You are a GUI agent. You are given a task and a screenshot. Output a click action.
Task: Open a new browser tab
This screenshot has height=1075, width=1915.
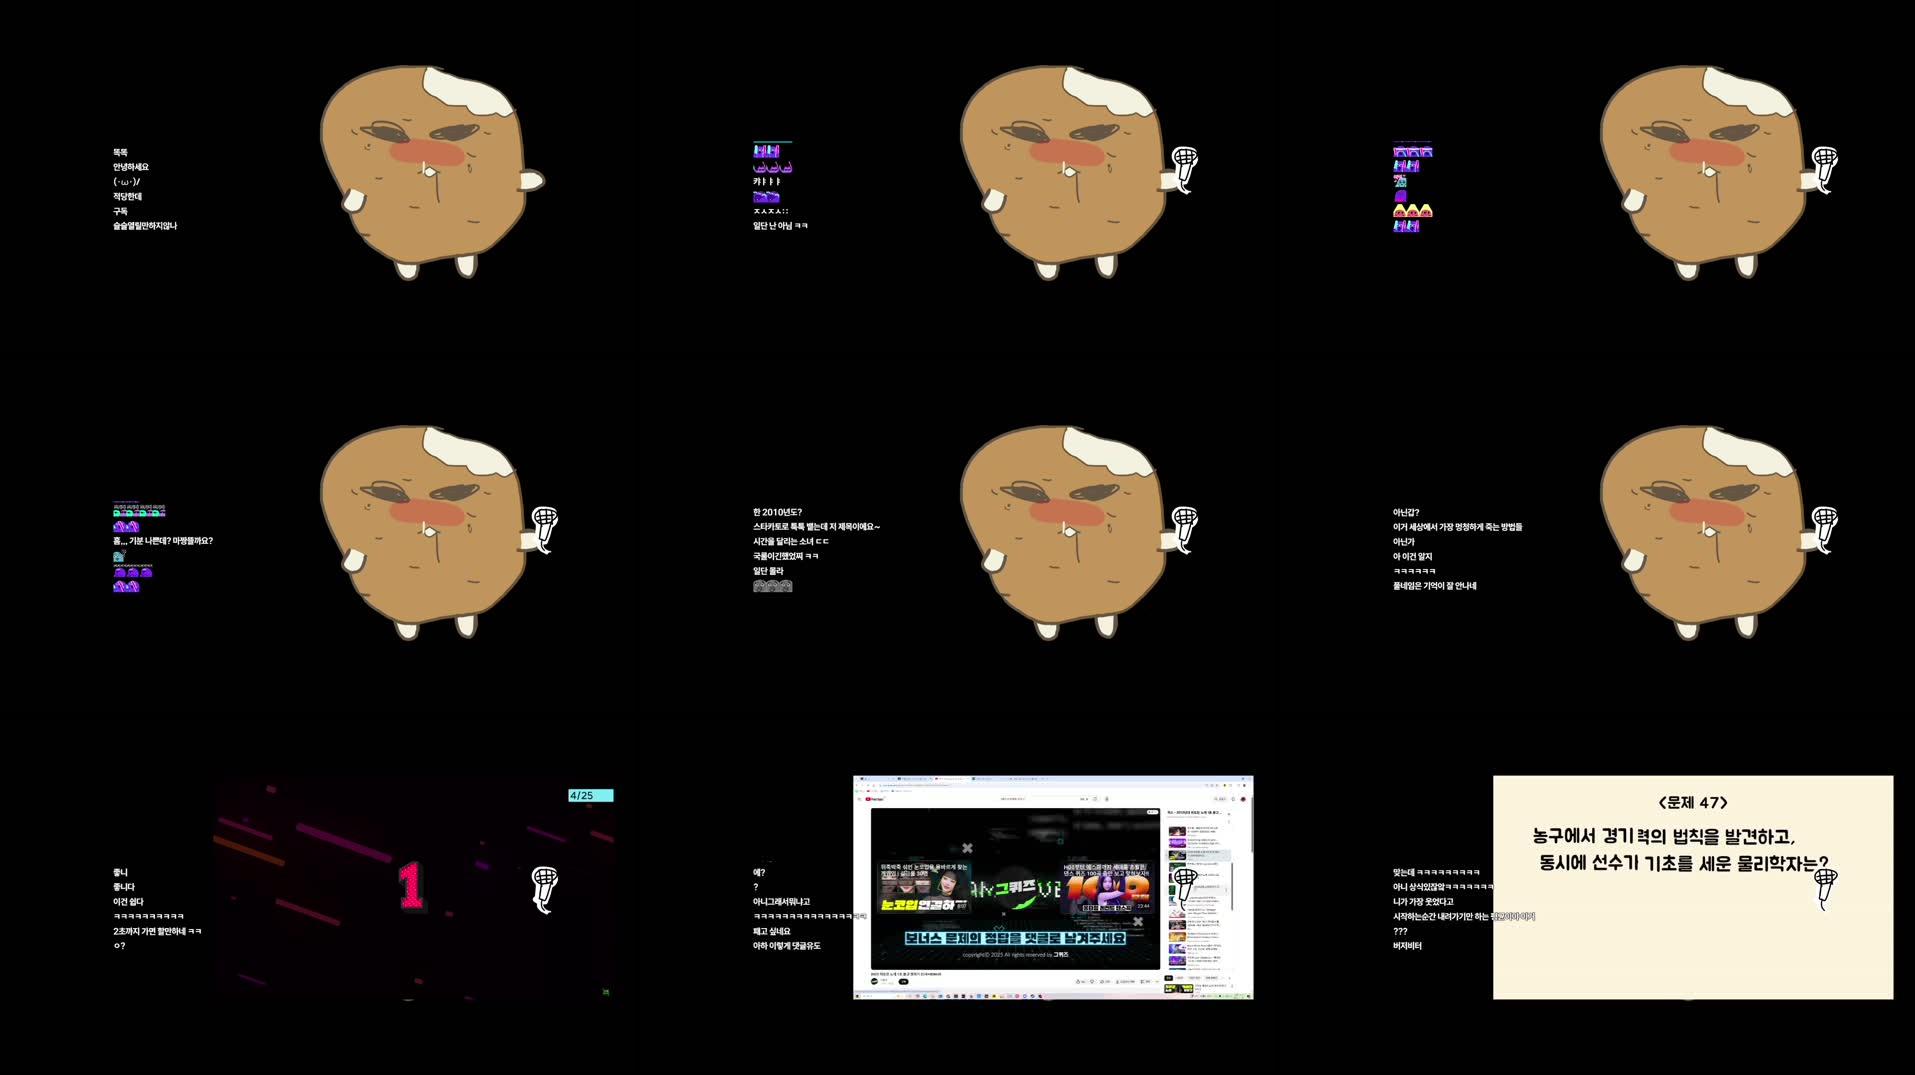[x=1047, y=779]
